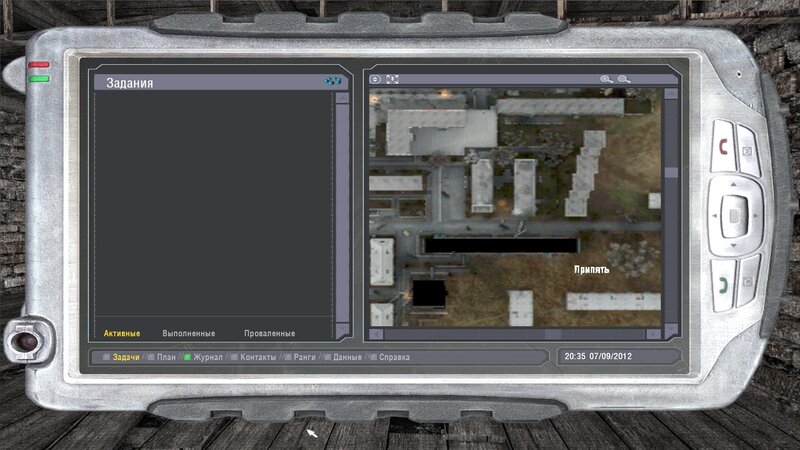Show Проваленные failed tasks
800x450 pixels.
tap(269, 333)
